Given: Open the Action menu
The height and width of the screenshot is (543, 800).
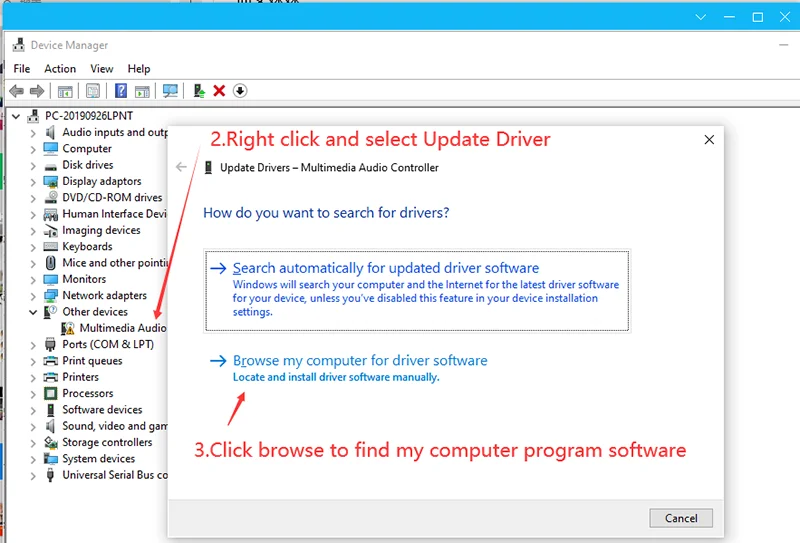Looking at the screenshot, I should tap(60, 69).
